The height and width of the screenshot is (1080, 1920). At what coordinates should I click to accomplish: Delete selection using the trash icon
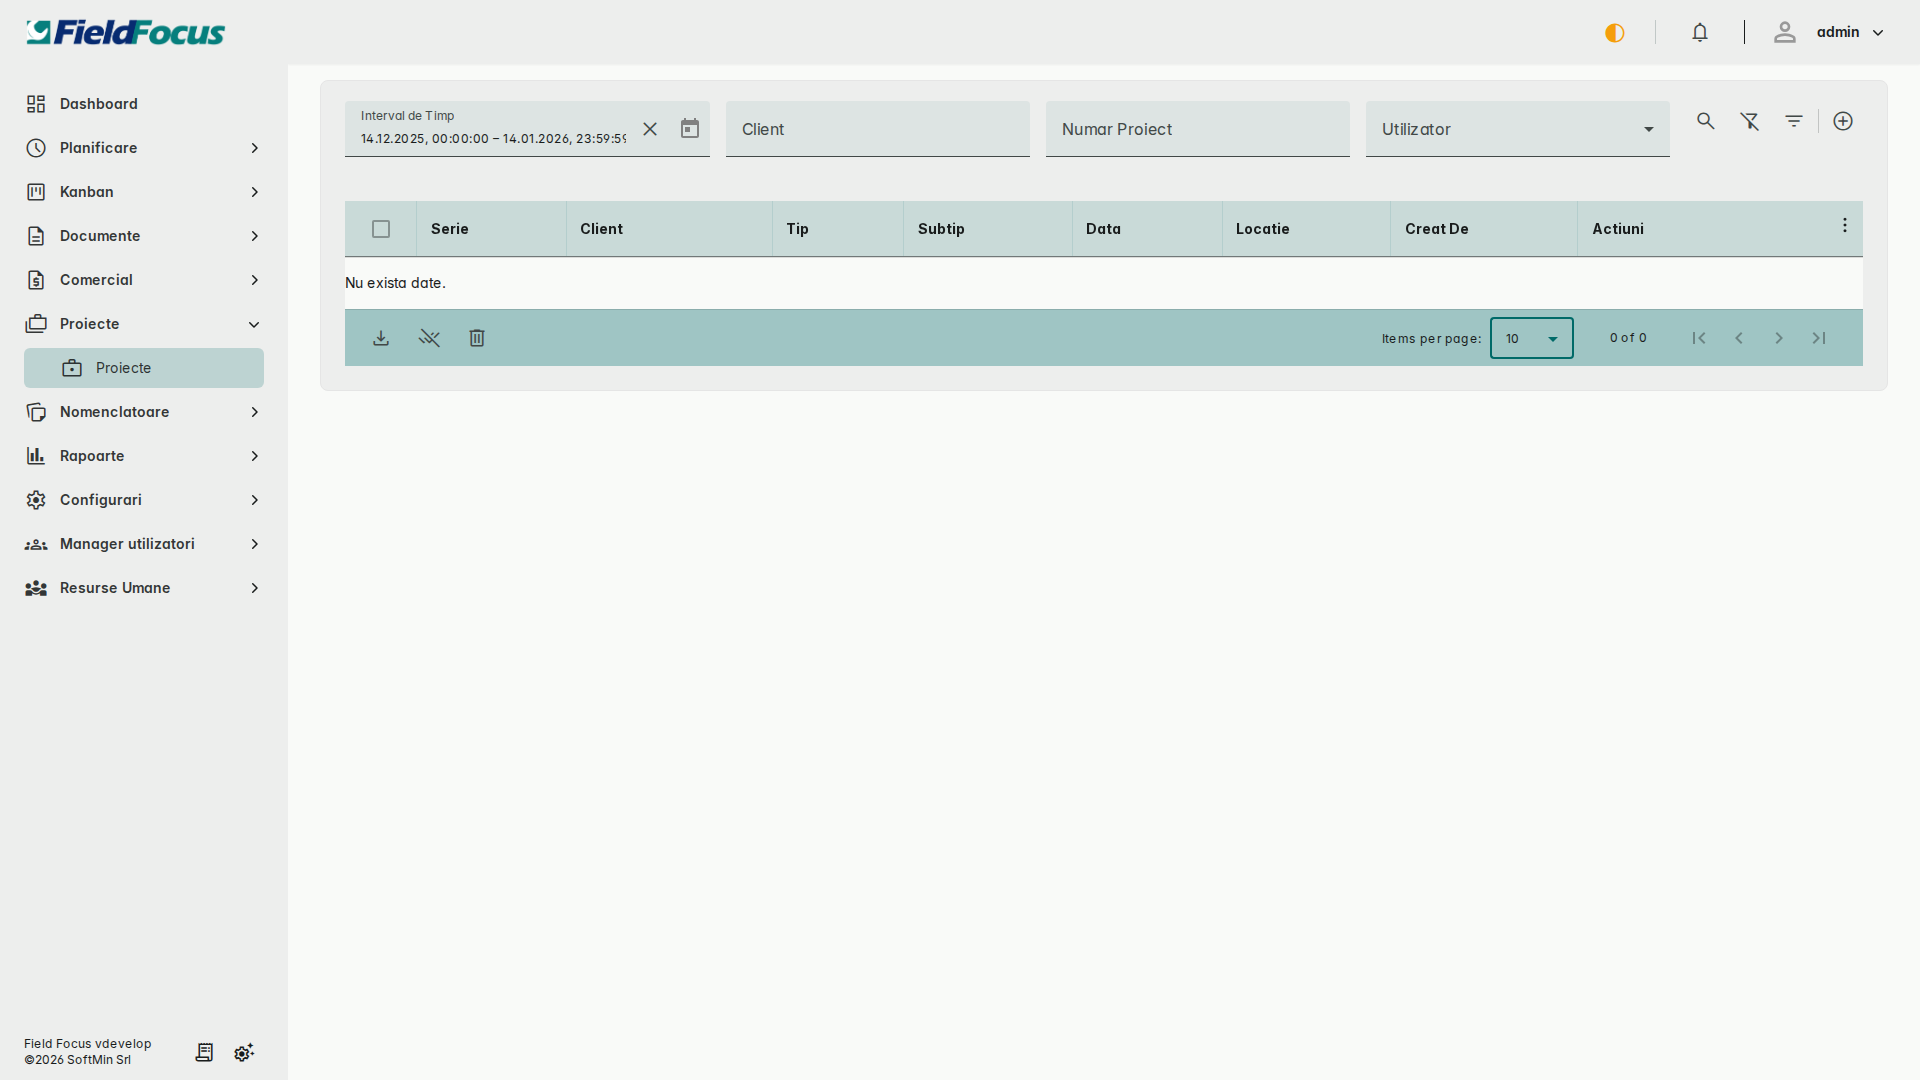pos(477,338)
